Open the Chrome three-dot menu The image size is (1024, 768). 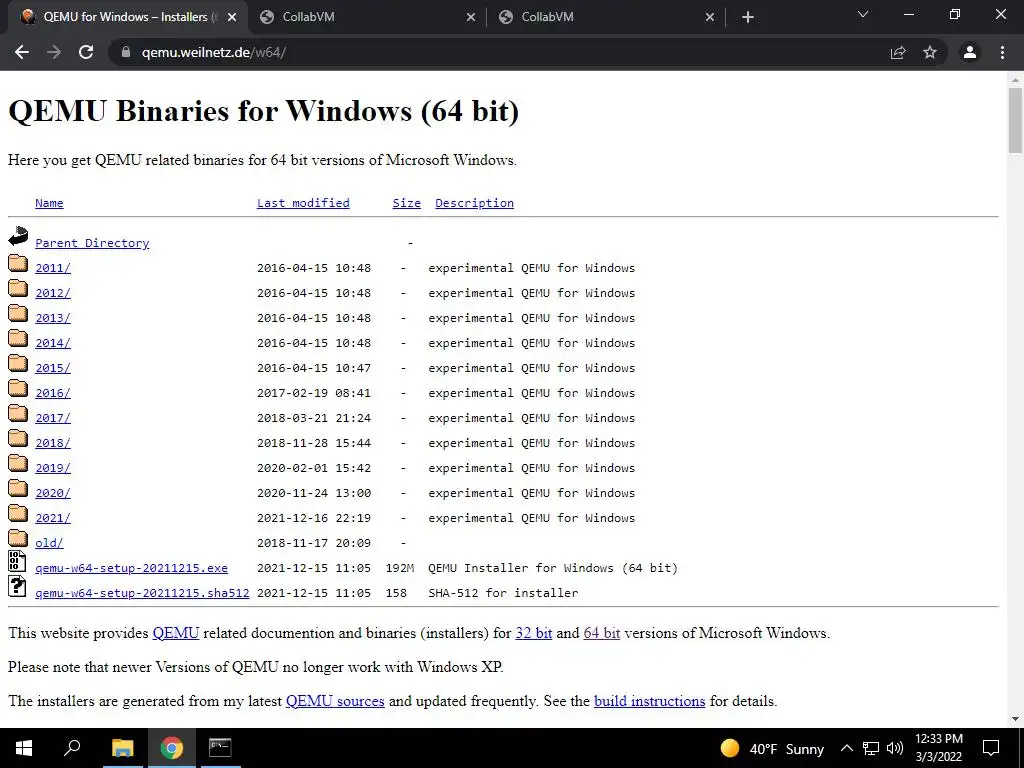1002,52
